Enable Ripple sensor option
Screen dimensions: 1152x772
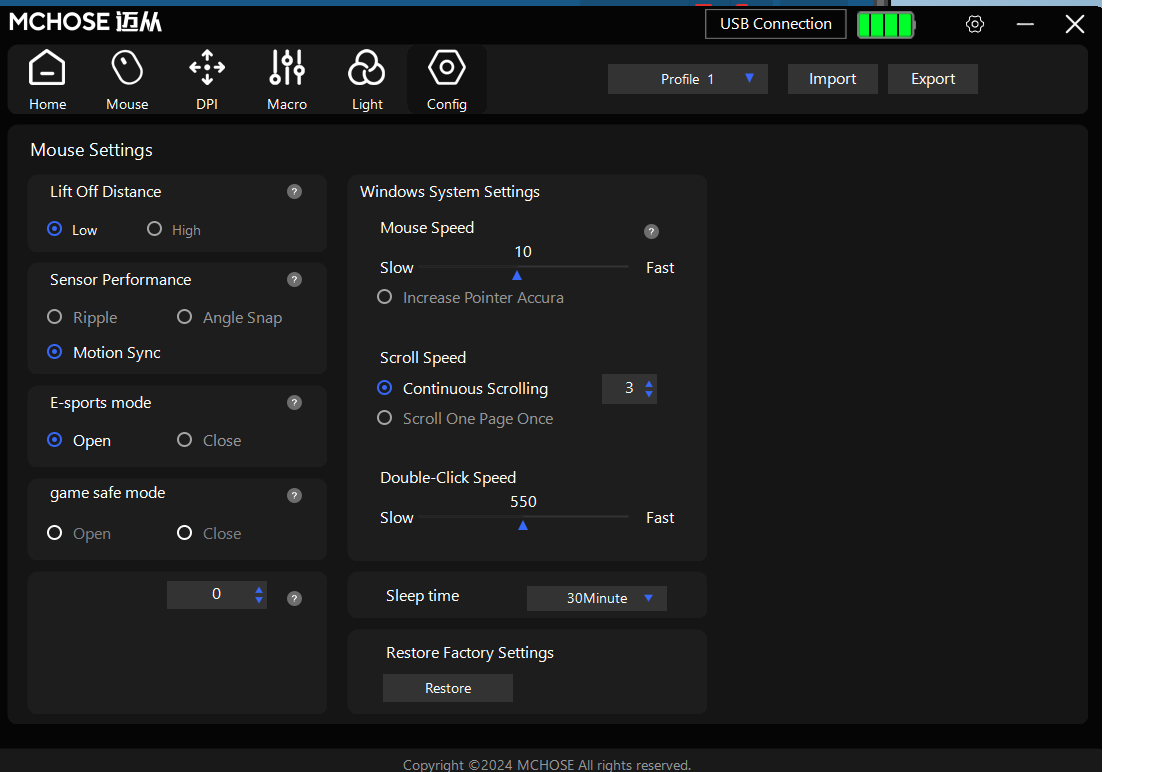click(54, 317)
